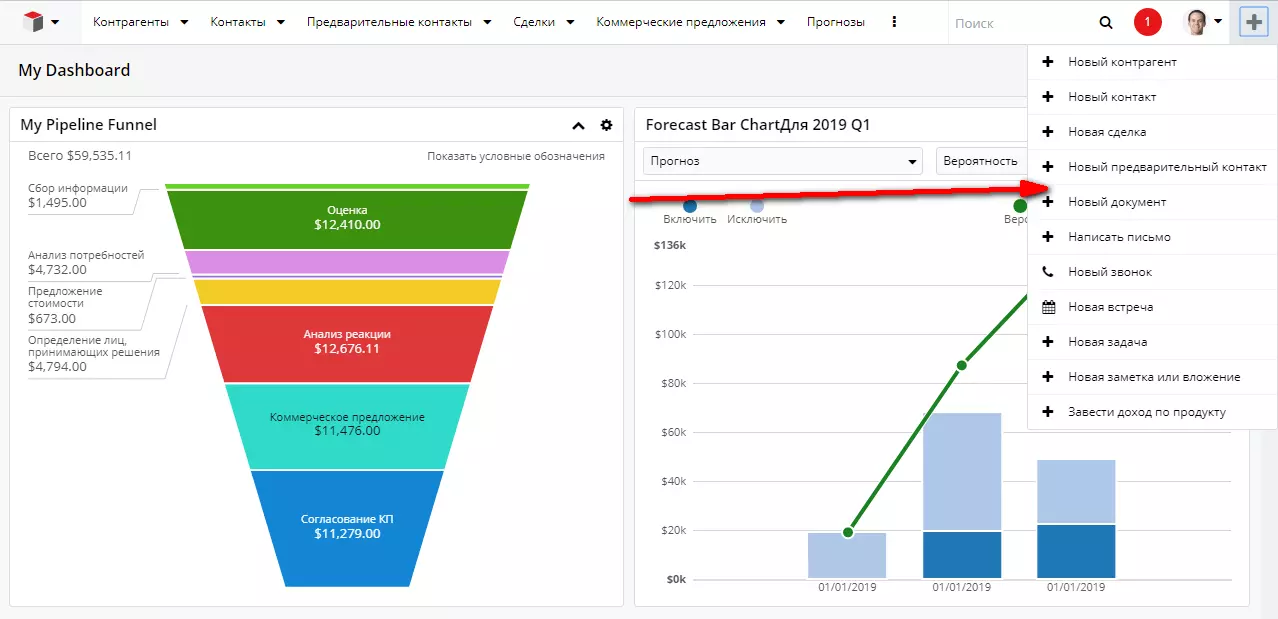
Task: Click Показать условные обозначения link
Action: [516, 156]
